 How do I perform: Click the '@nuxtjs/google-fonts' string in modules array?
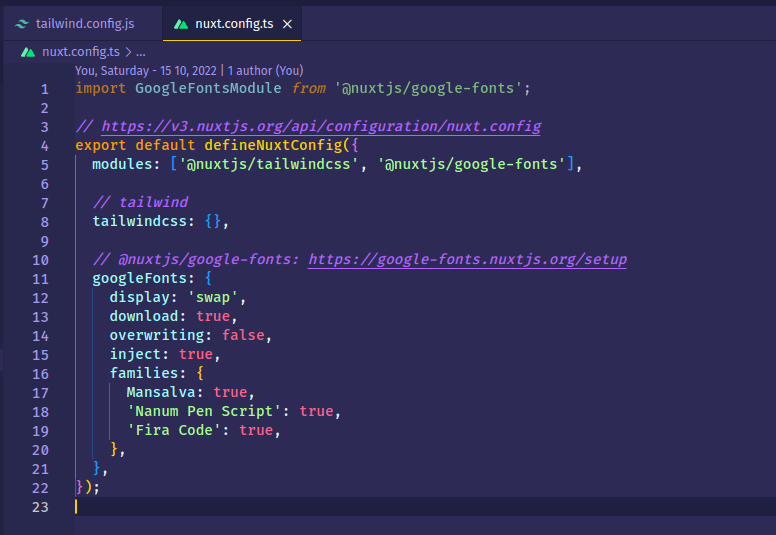(x=472, y=164)
